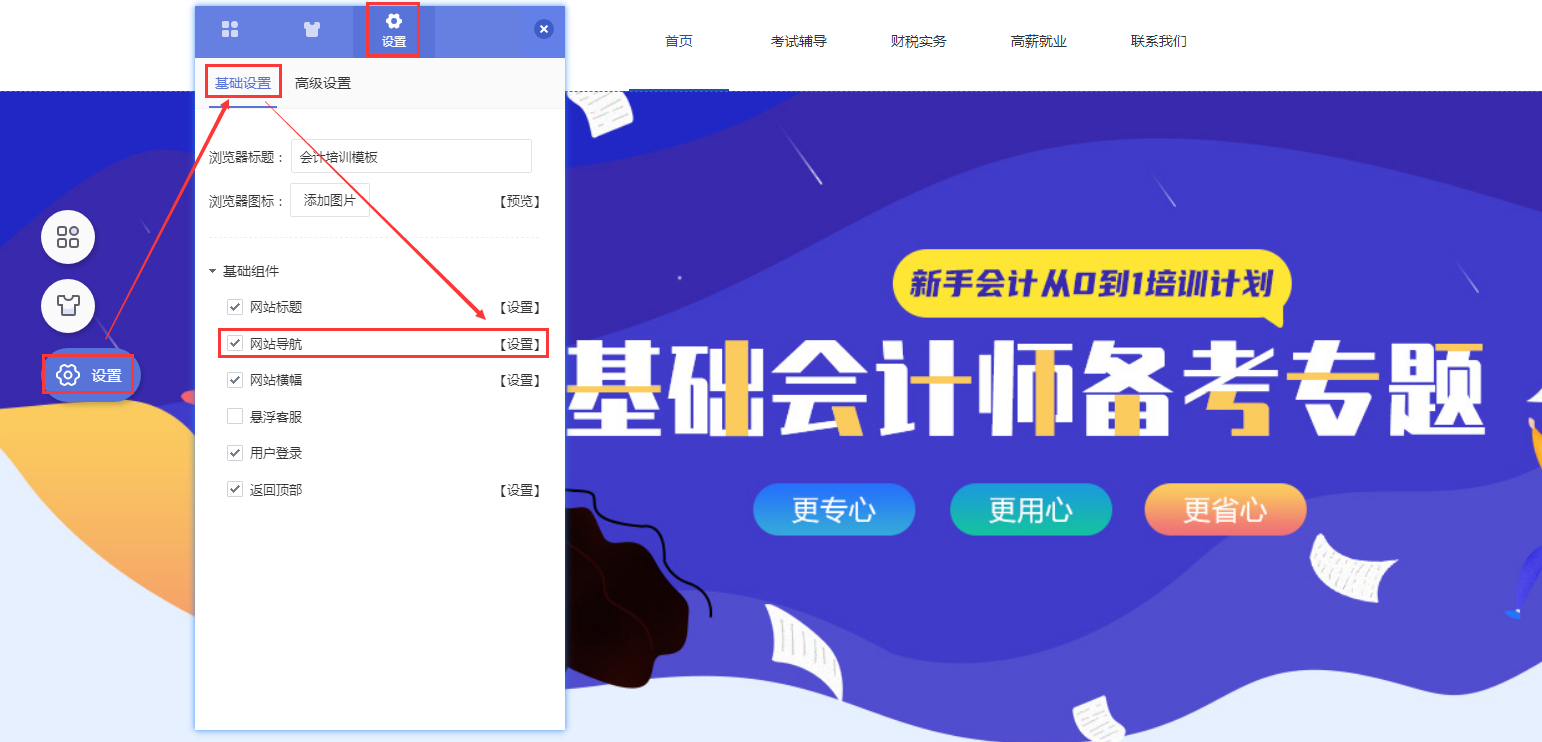1542x742 pixels.
Task: Click the floating modules grid round button
Action: tap(68, 237)
